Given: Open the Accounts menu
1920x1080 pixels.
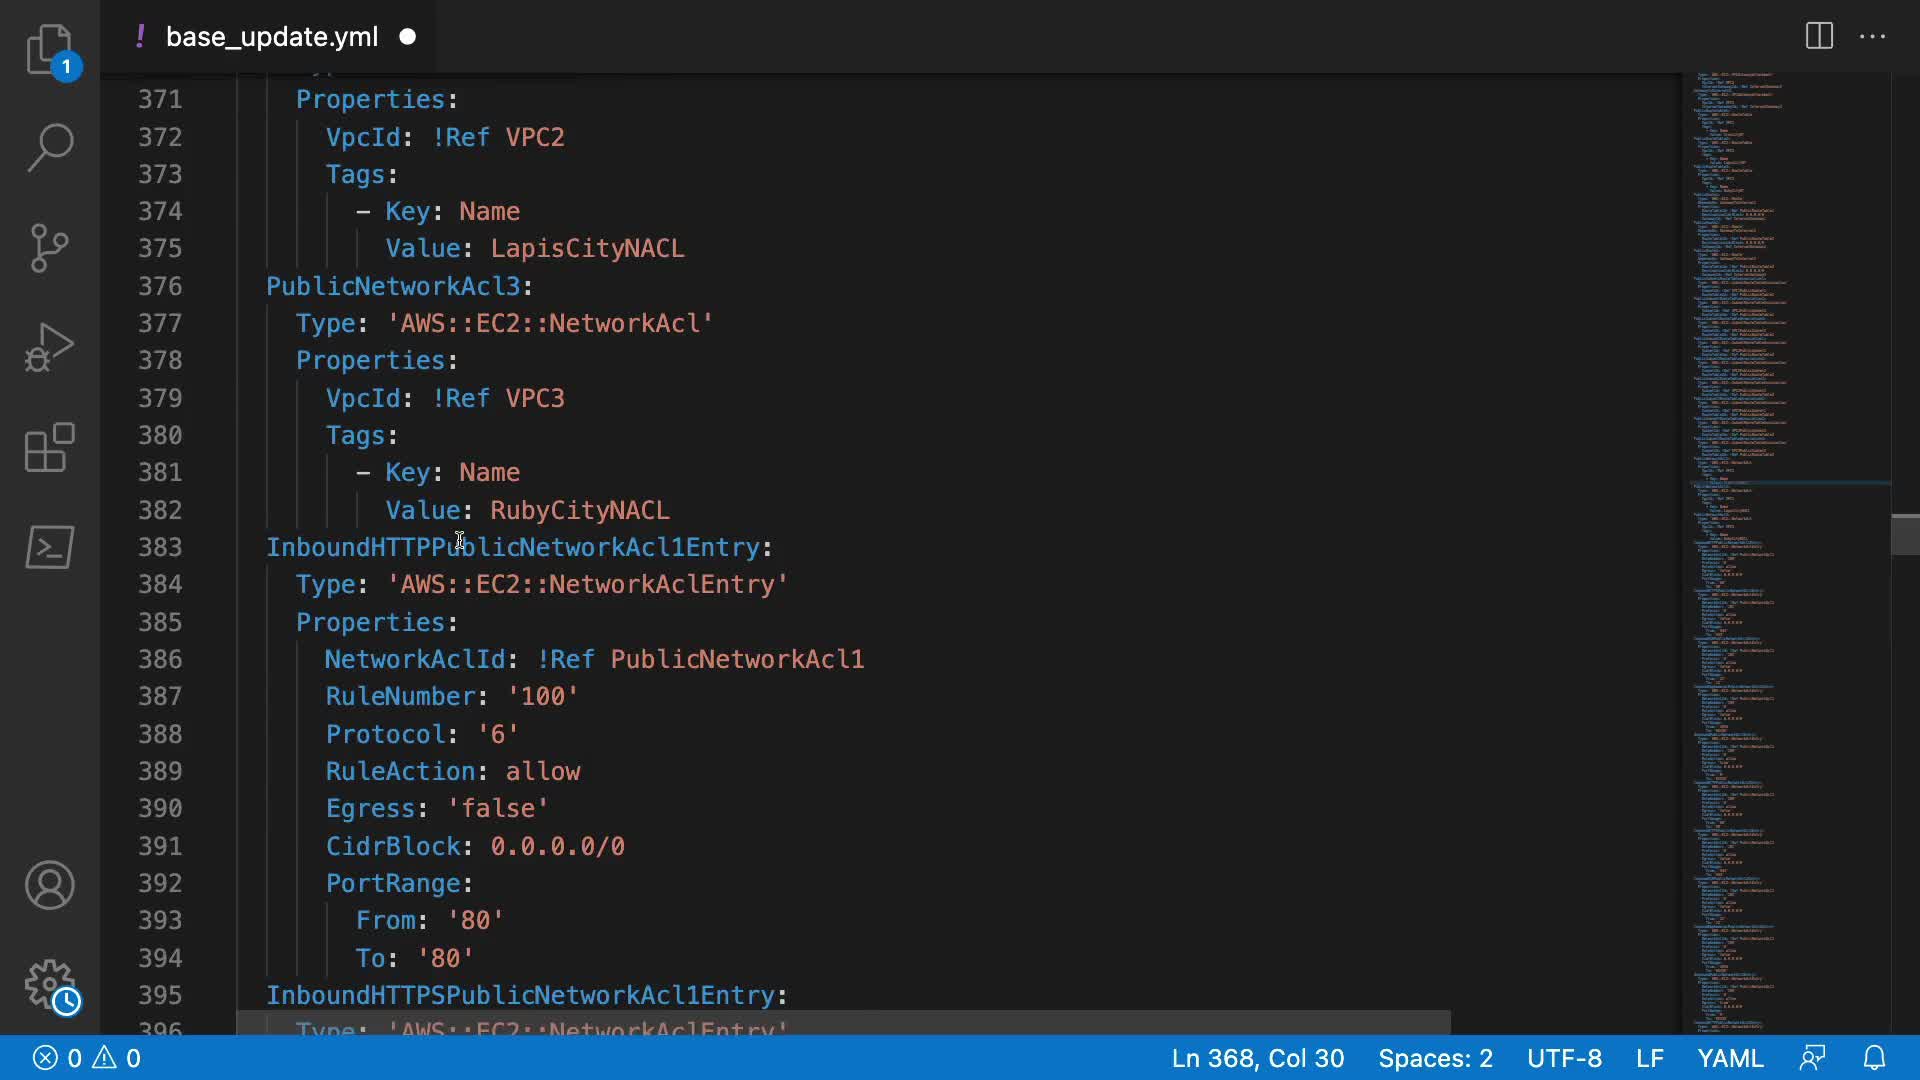Looking at the screenshot, I should pos(49,885).
